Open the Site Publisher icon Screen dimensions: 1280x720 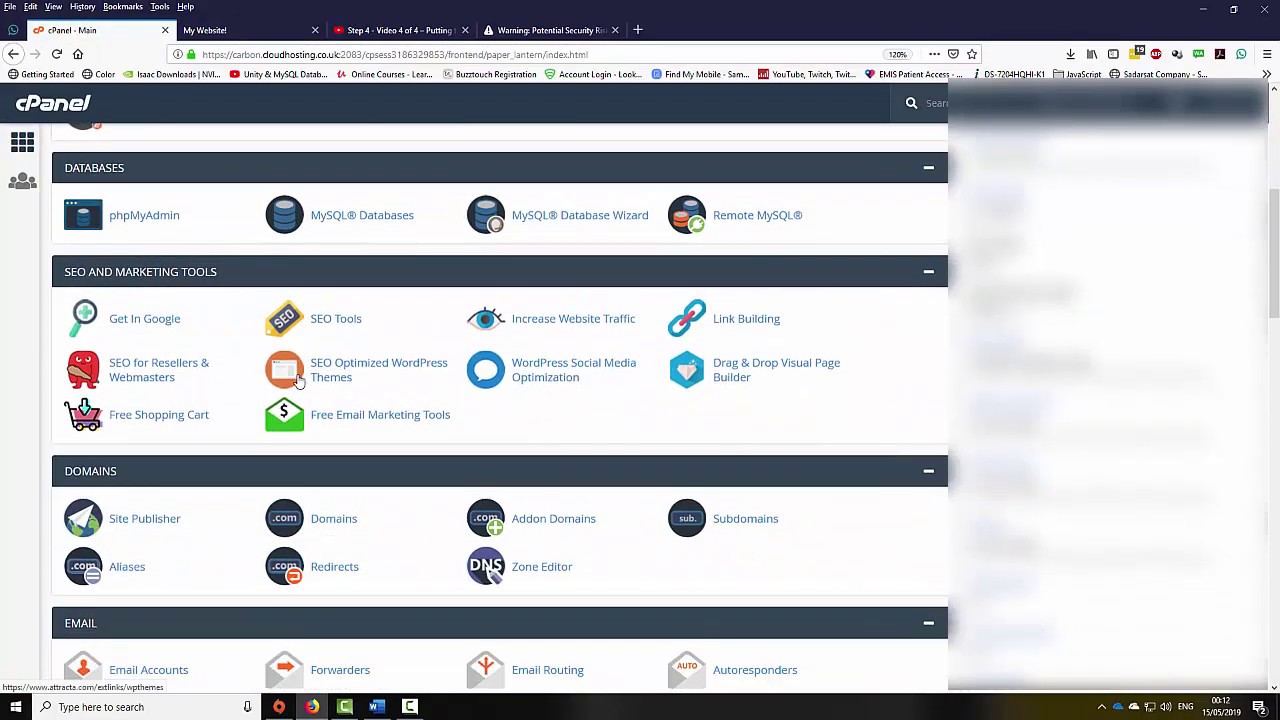point(83,519)
